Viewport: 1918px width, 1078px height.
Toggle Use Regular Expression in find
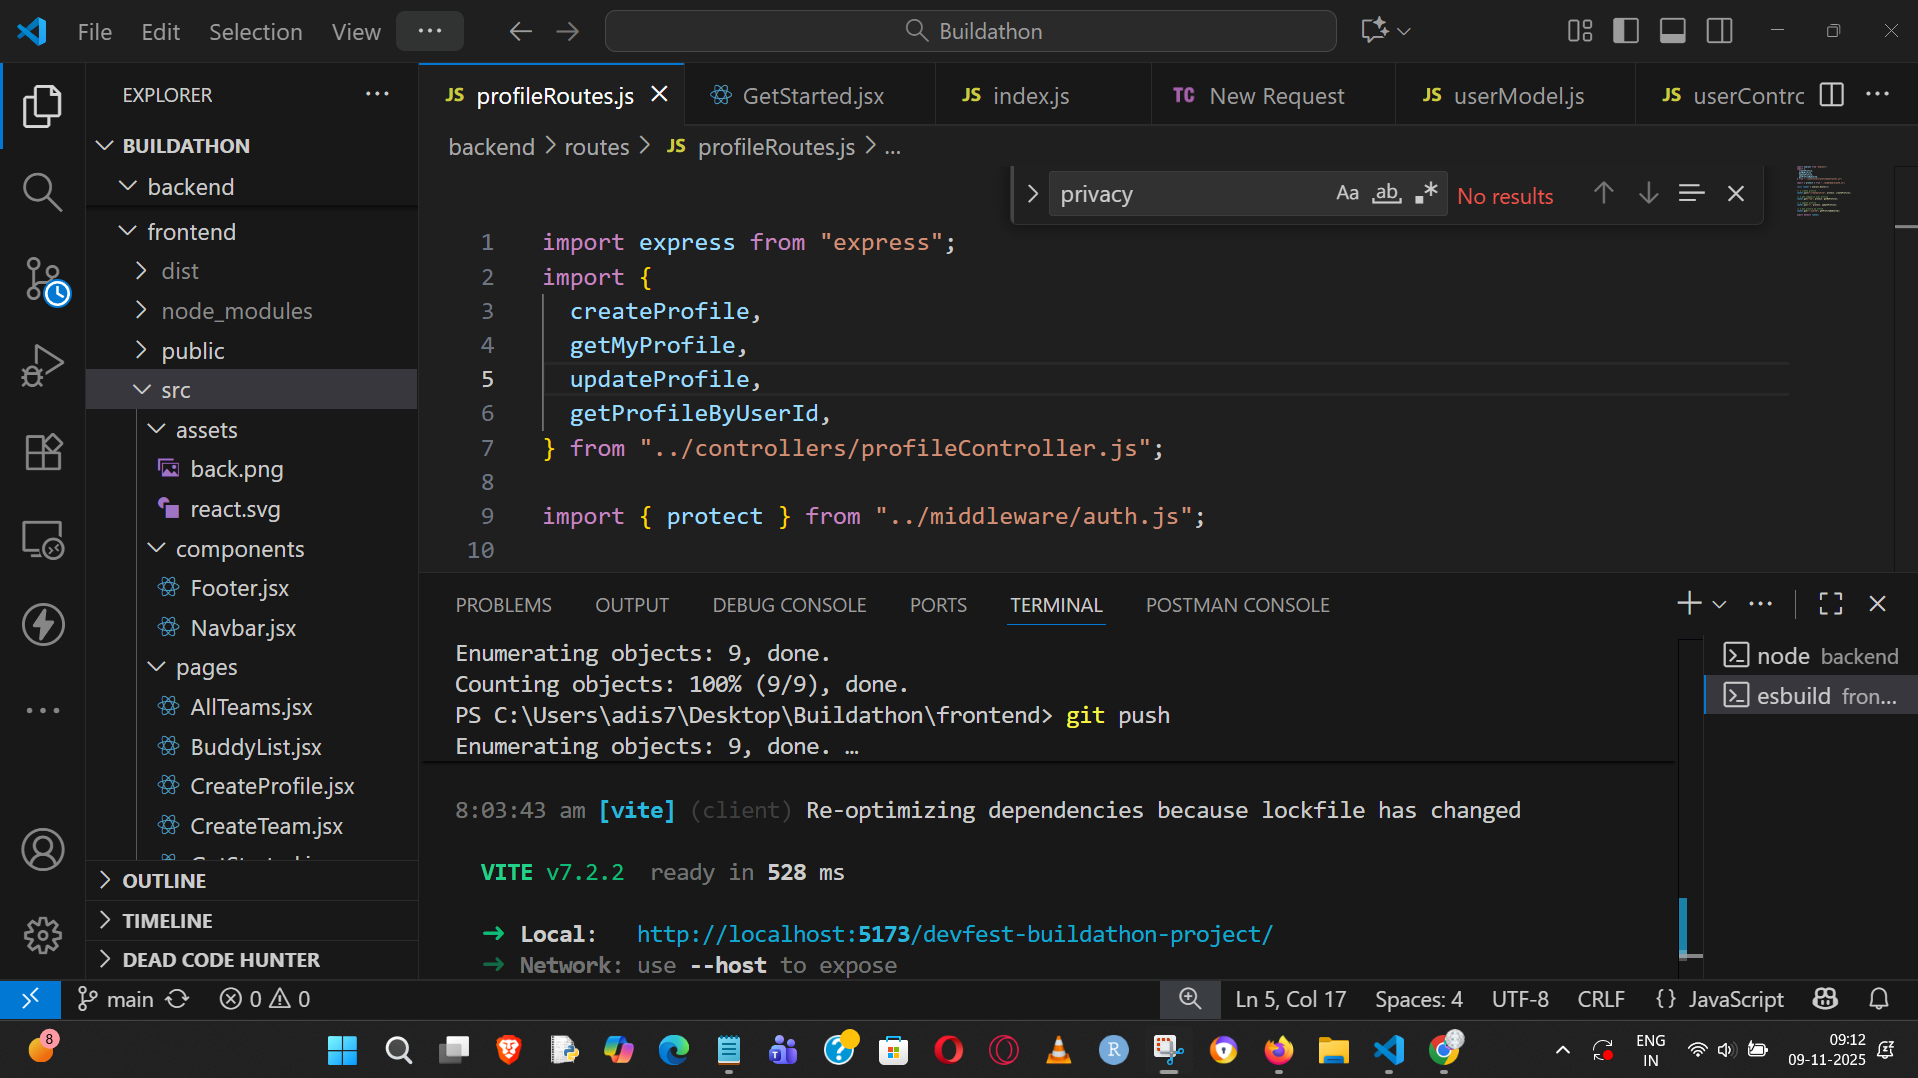pos(1426,193)
